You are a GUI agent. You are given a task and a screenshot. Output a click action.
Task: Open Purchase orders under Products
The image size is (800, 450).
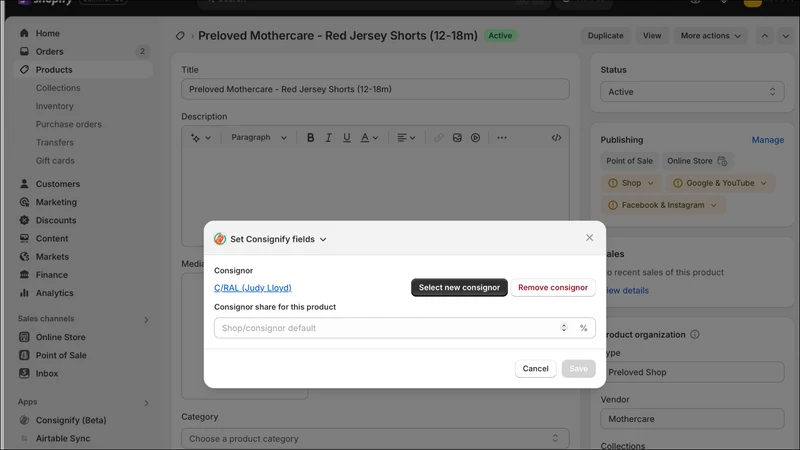tap(68, 124)
